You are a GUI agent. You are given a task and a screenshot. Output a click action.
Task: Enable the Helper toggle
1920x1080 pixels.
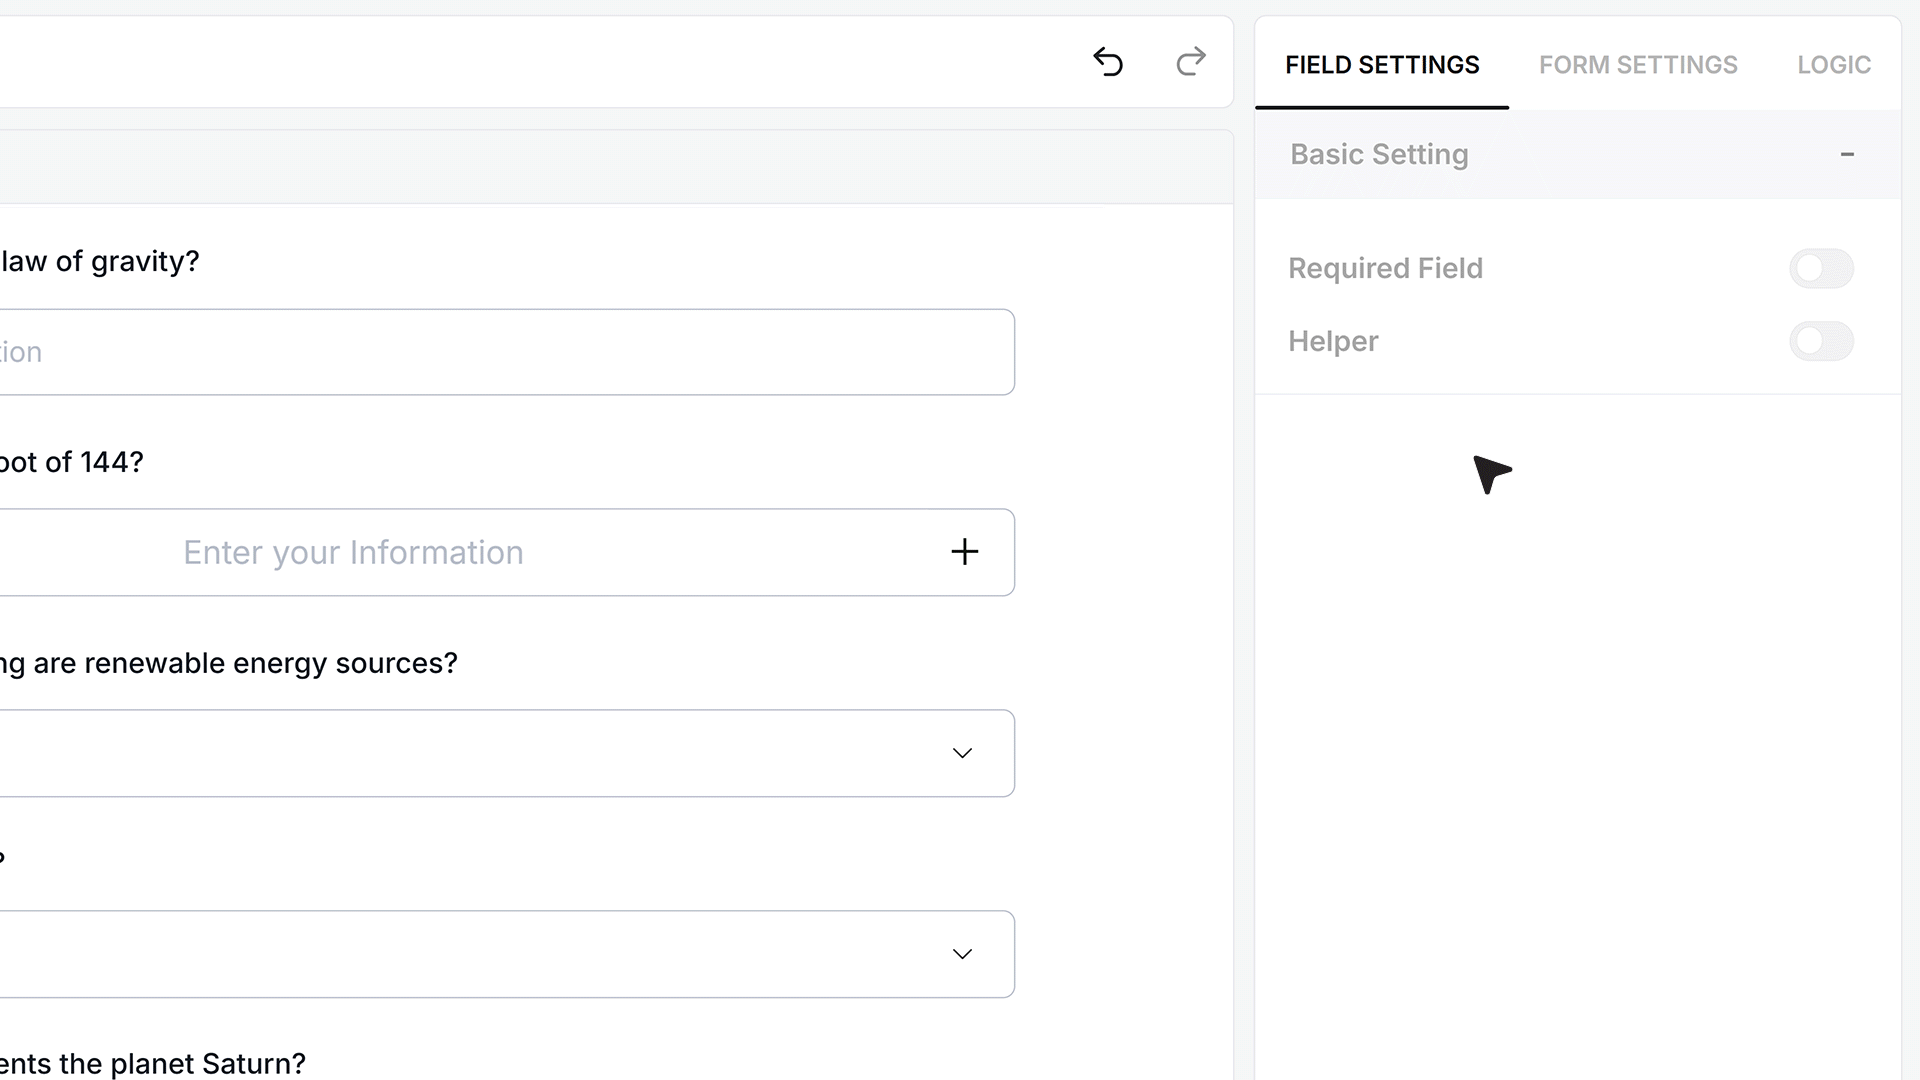point(1821,341)
